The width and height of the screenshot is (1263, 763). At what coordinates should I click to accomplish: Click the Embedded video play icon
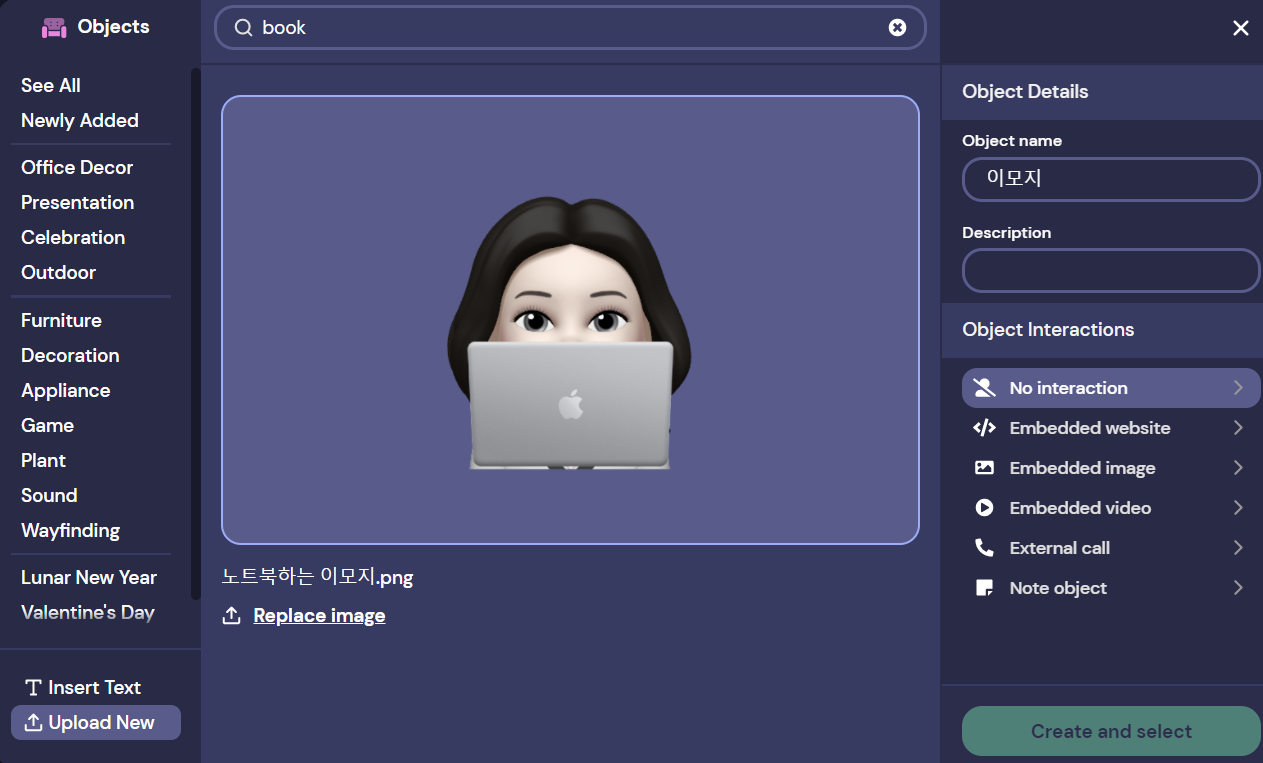click(984, 508)
